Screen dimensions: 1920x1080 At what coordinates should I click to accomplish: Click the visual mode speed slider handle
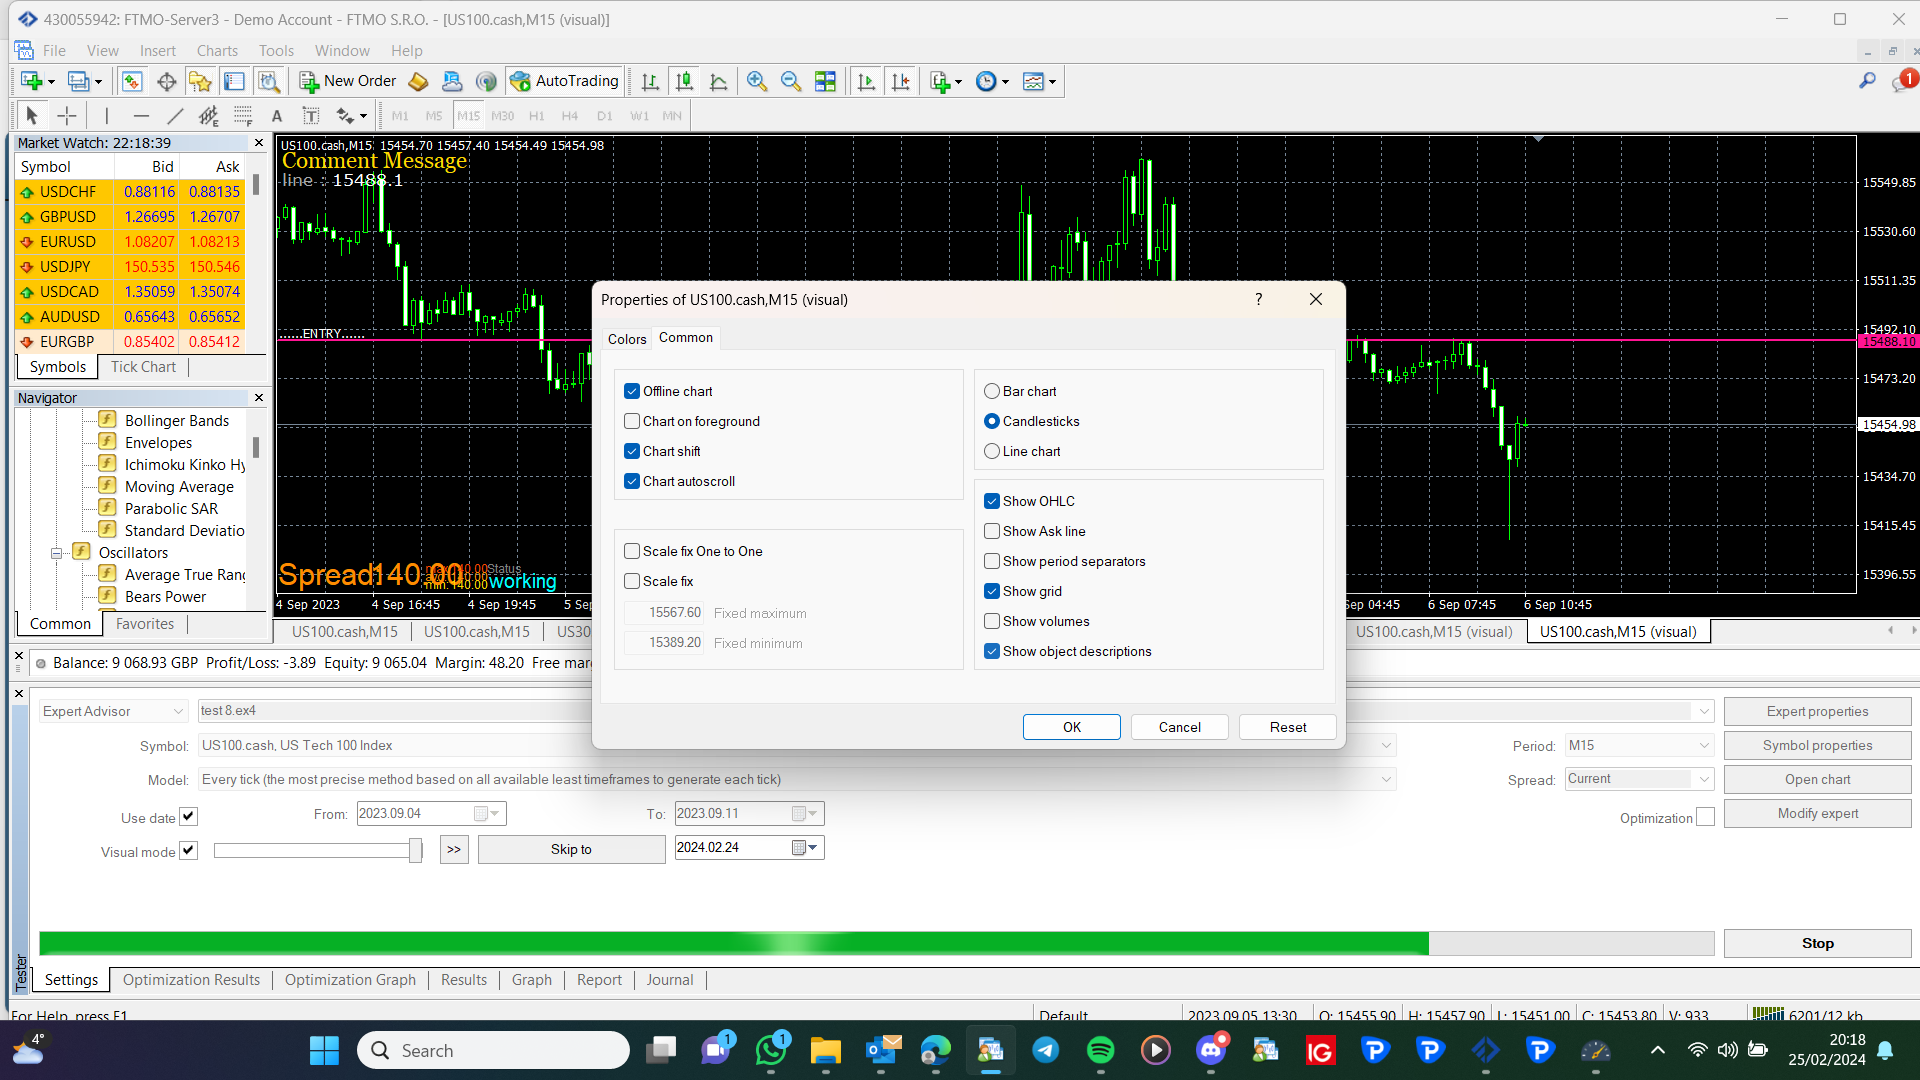pos(415,851)
